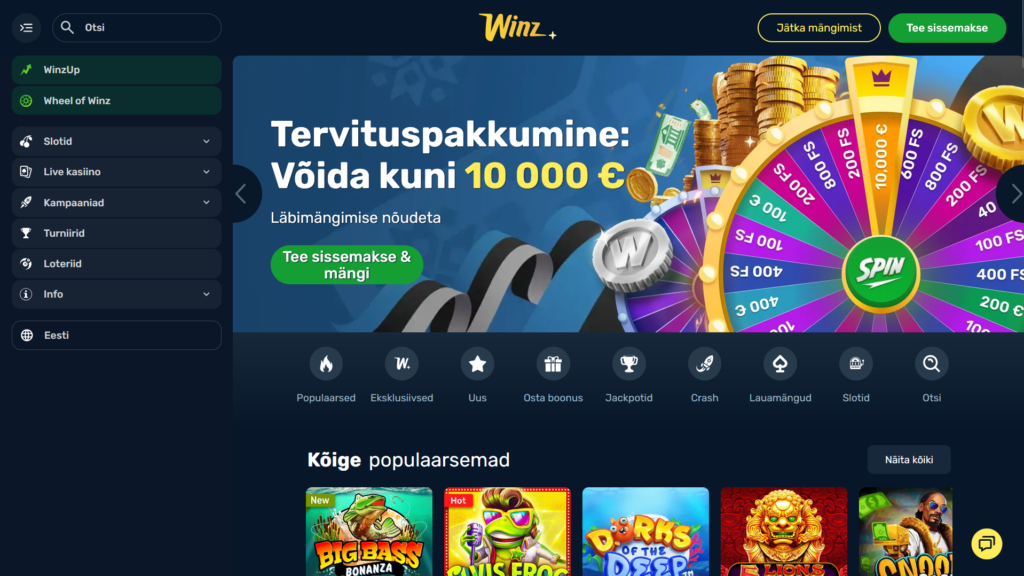Open the Eesti language selector
The image size is (1024, 576).
point(116,335)
